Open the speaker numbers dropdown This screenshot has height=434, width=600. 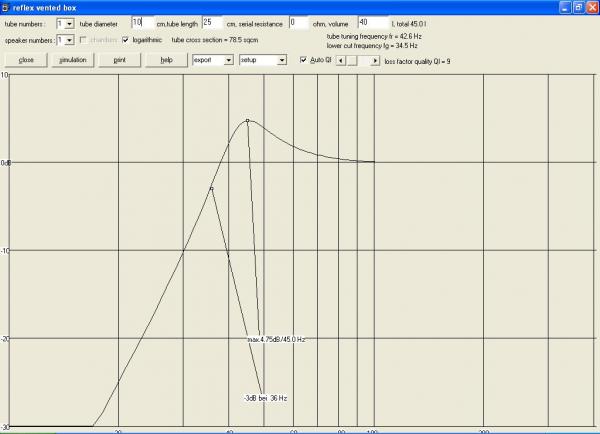pyautogui.click(x=69, y=40)
